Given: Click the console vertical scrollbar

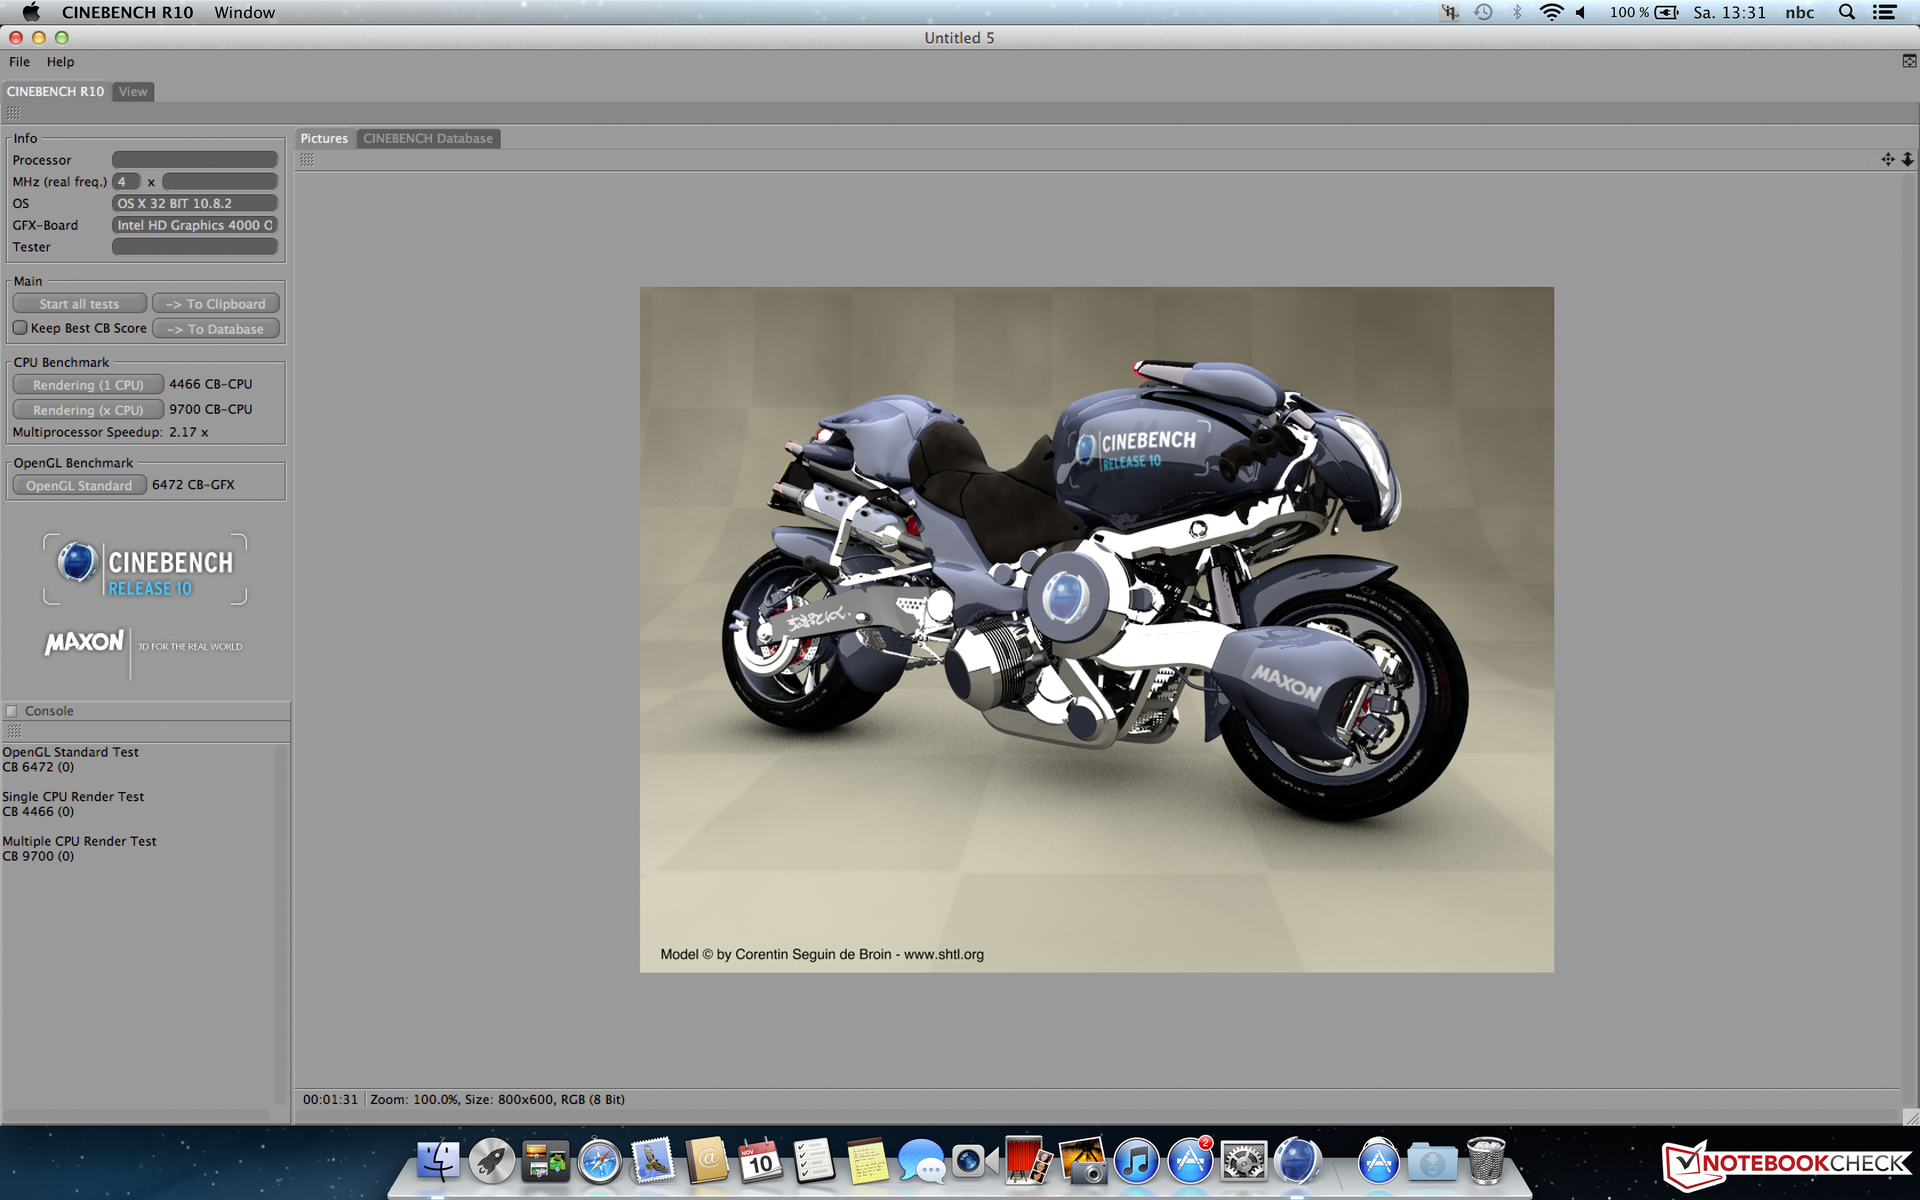Looking at the screenshot, I should pos(281,925).
